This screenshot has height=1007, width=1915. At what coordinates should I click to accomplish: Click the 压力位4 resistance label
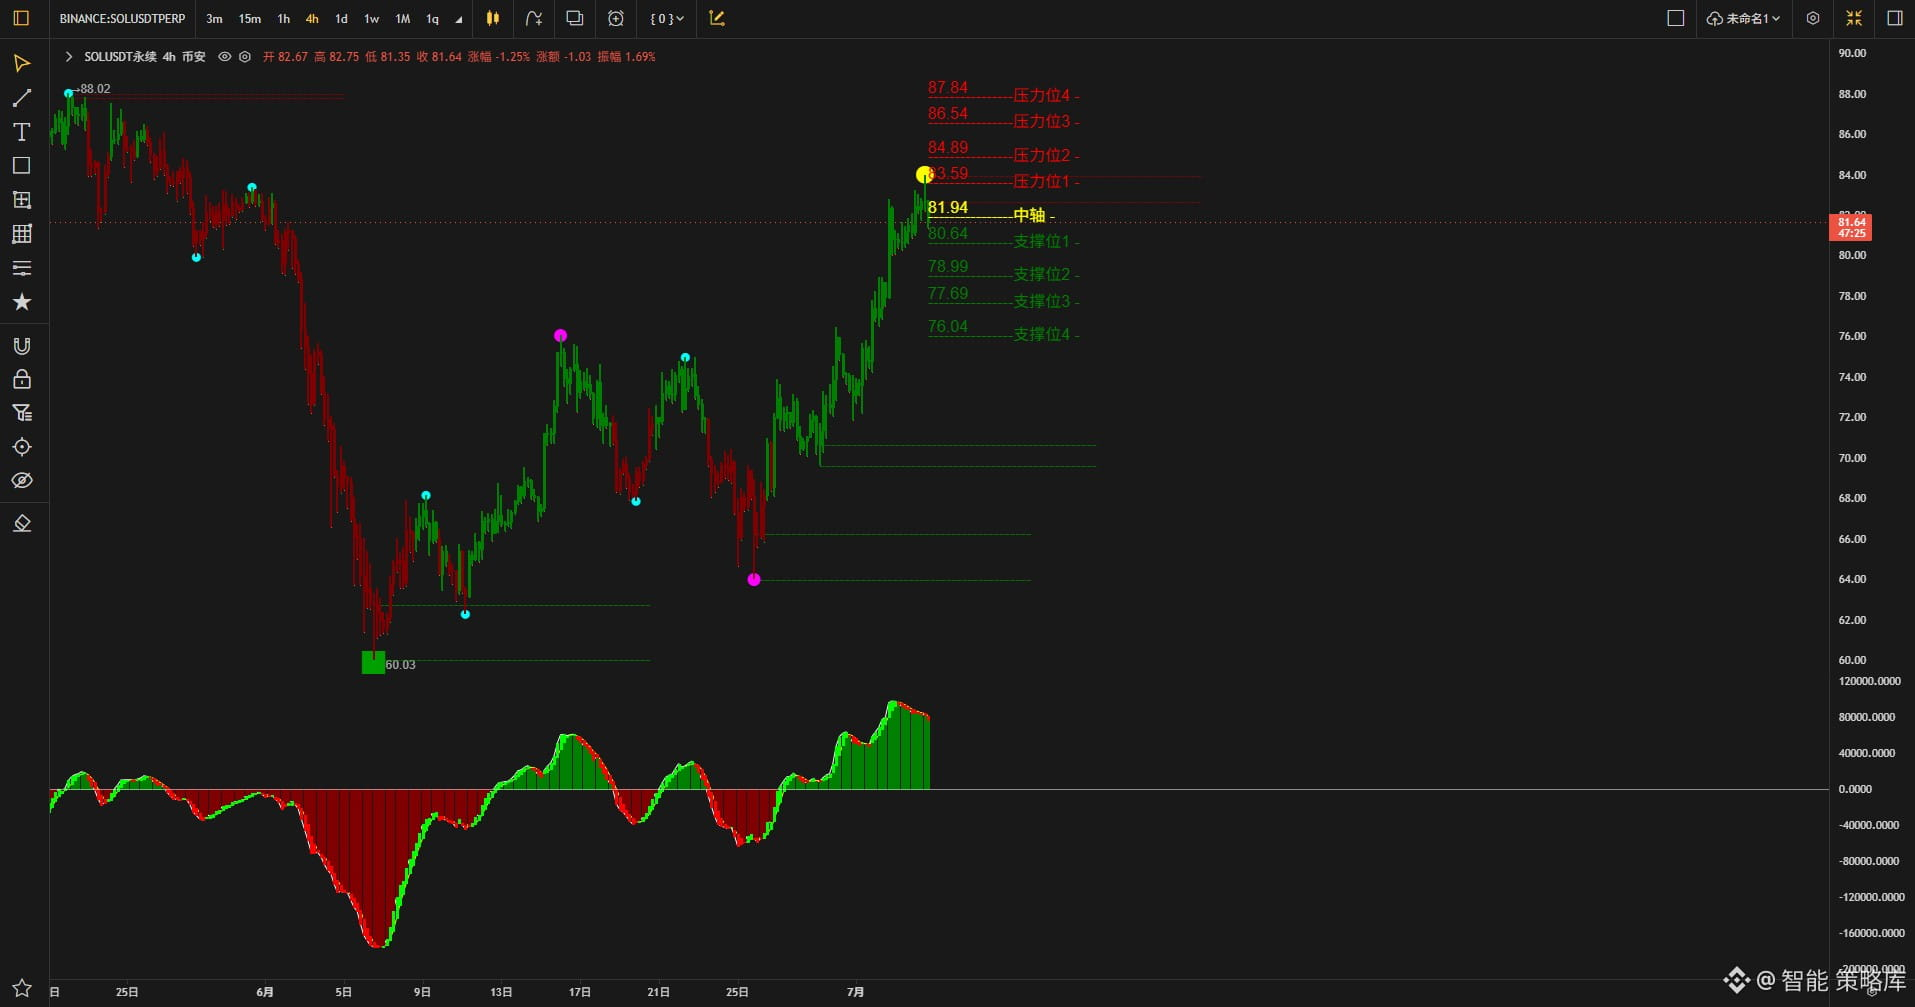click(1042, 96)
